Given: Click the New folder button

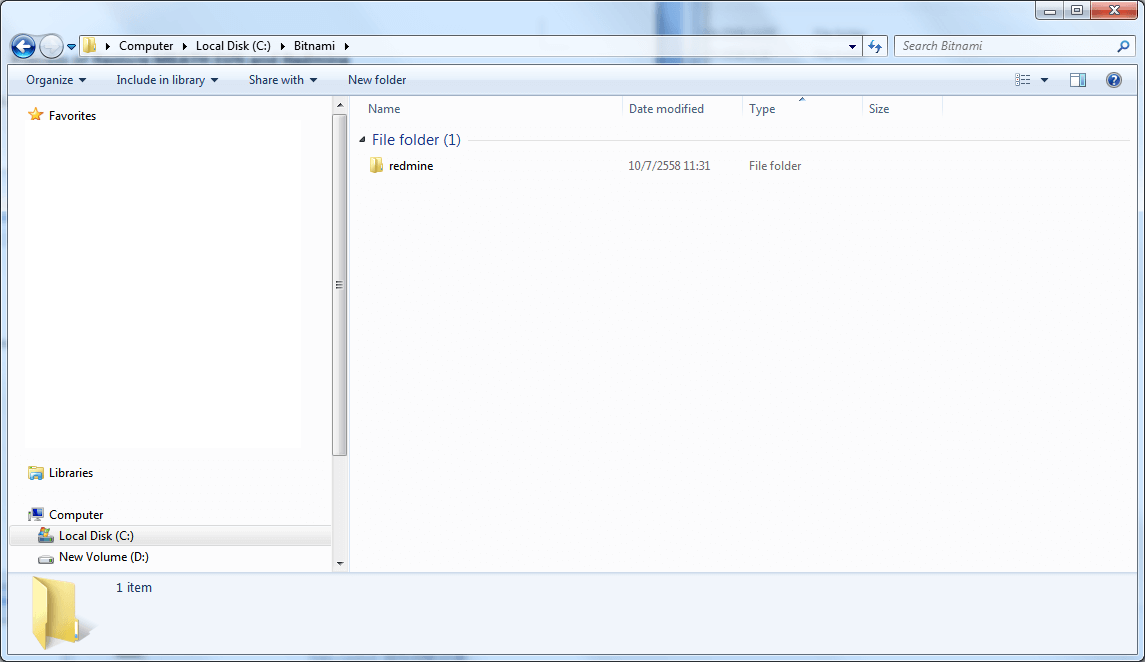Looking at the screenshot, I should (377, 79).
